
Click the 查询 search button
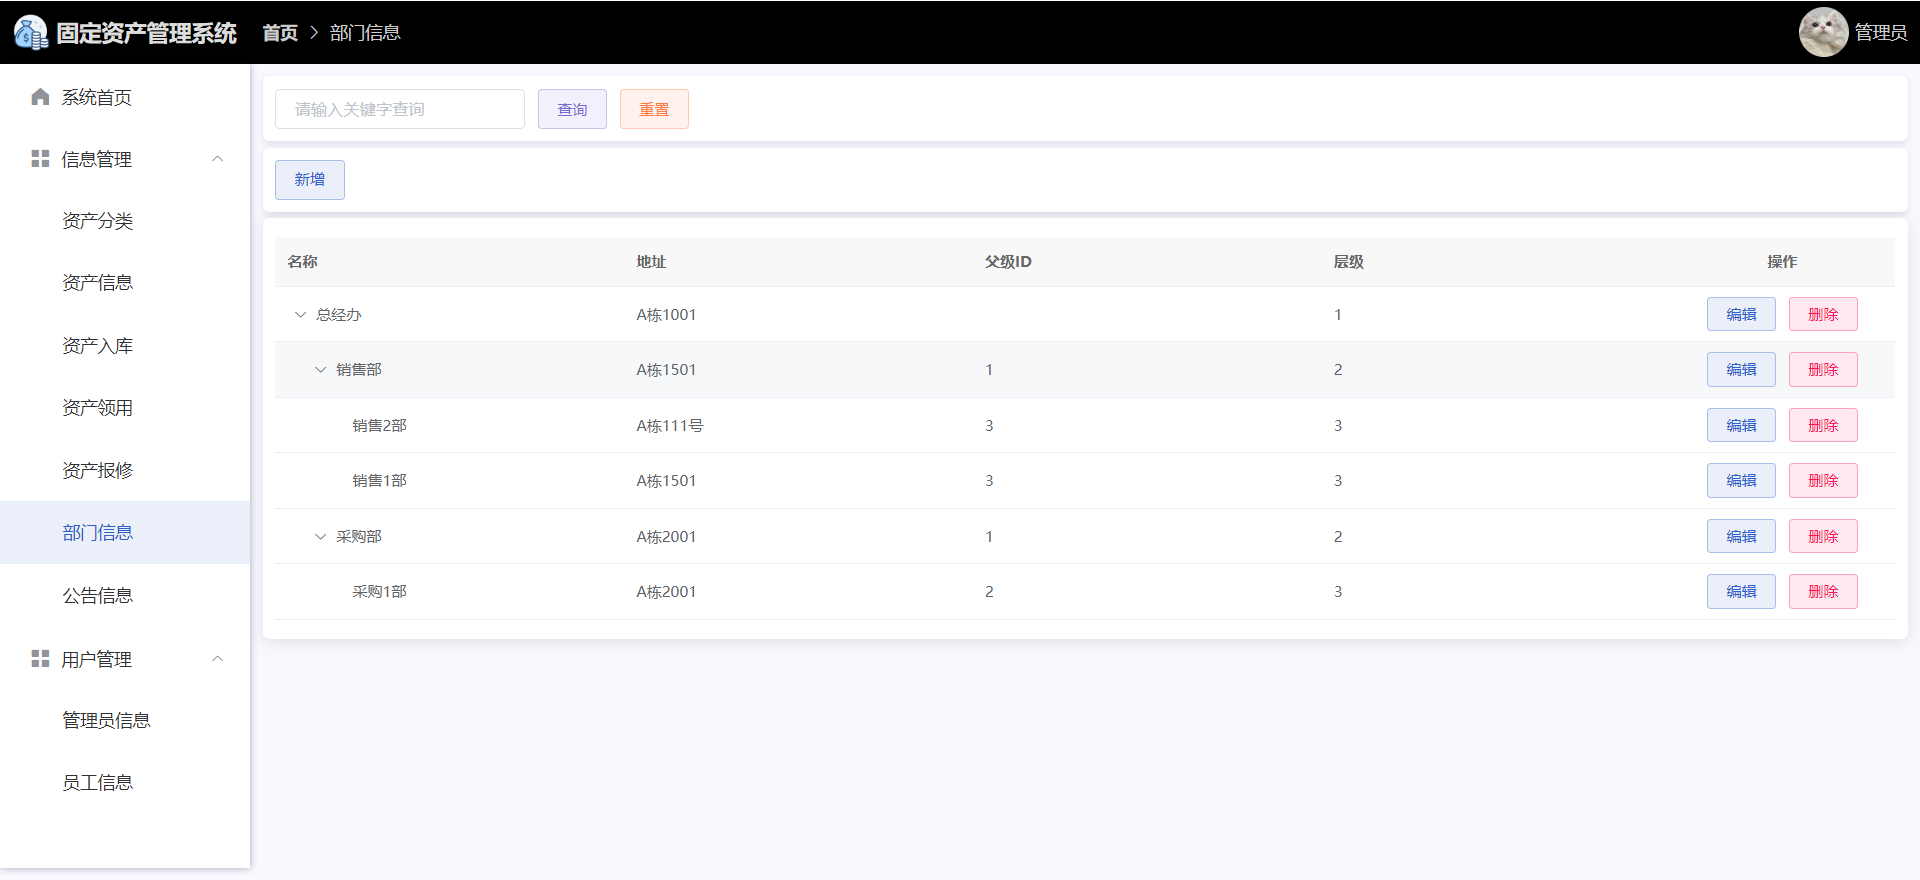[572, 109]
